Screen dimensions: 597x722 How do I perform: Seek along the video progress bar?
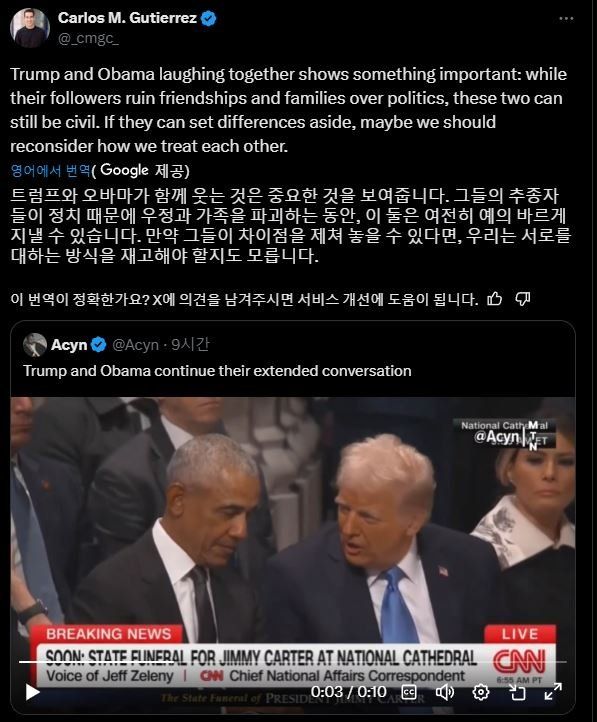pyautogui.click(x=293, y=662)
